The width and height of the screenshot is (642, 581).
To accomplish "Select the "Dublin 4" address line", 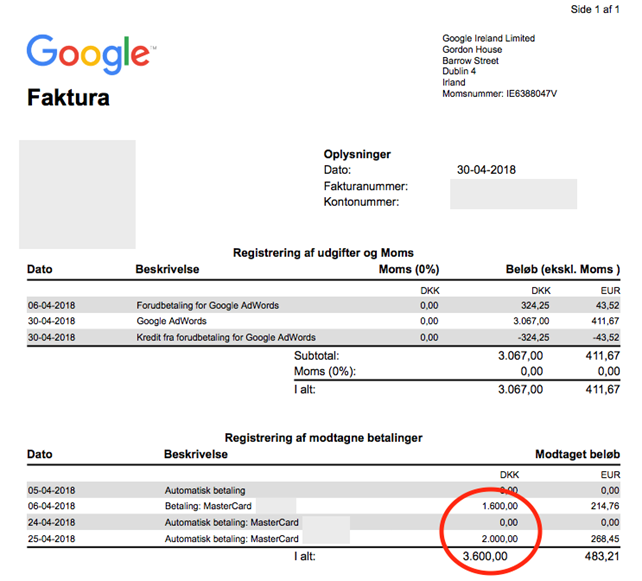I will pos(459,71).
